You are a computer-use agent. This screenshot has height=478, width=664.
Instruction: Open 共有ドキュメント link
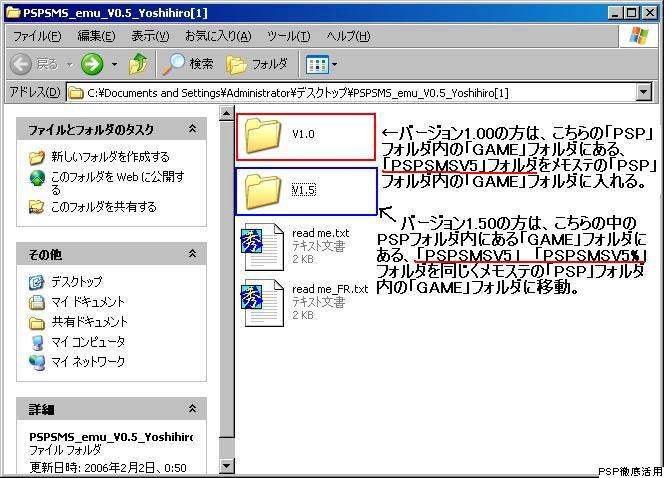pos(89,321)
